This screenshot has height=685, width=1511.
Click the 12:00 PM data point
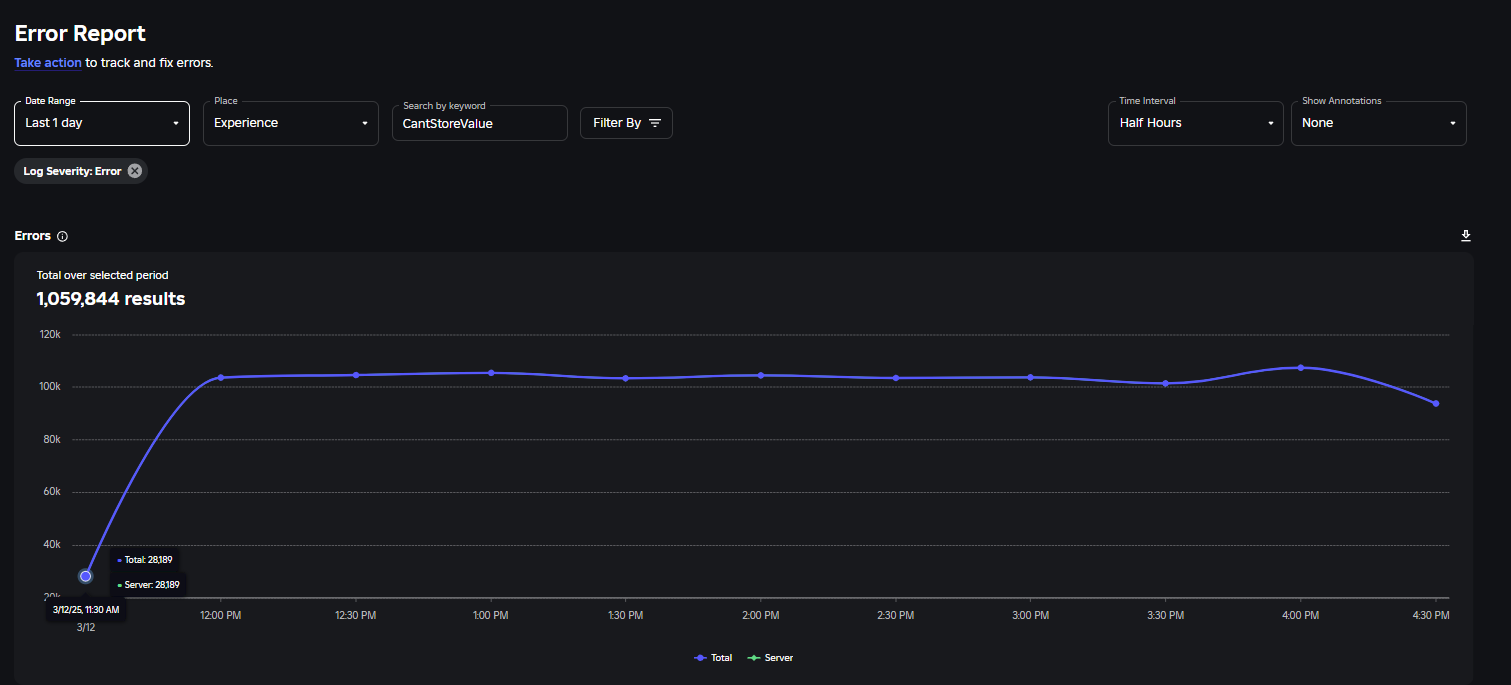221,377
